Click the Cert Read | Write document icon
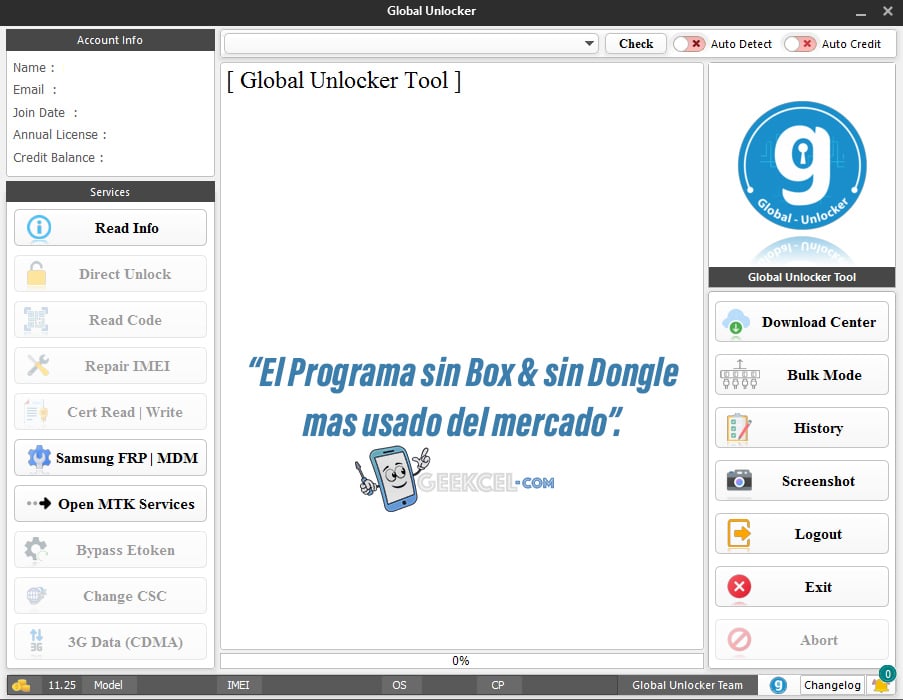Screen dimensions: 903x700 (36, 412)
